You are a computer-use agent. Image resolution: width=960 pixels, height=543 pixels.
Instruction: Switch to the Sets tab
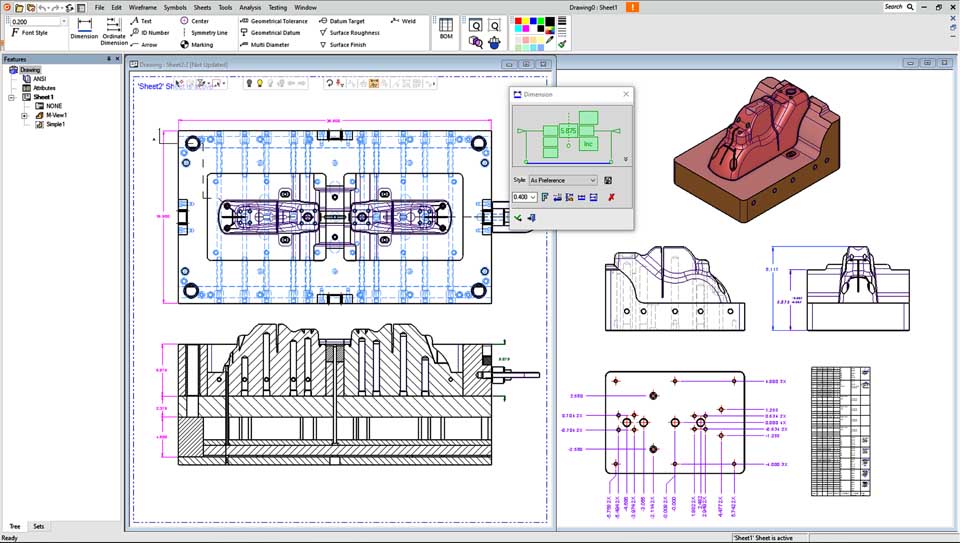(39, 526)
